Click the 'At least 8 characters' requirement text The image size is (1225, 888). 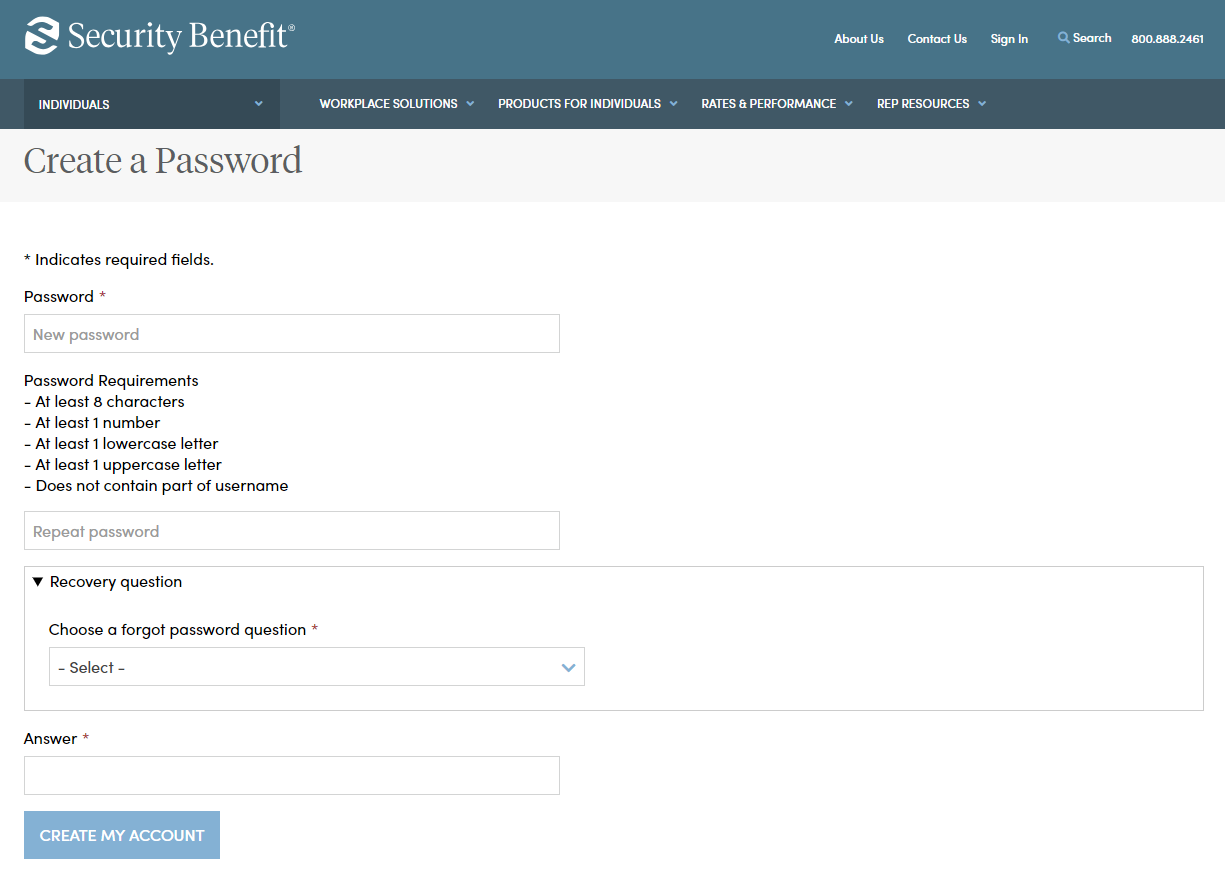(x=104, y=402)
